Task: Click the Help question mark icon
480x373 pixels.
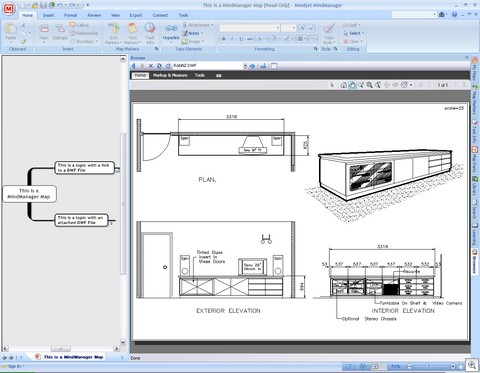Action: tap(454, 15)
